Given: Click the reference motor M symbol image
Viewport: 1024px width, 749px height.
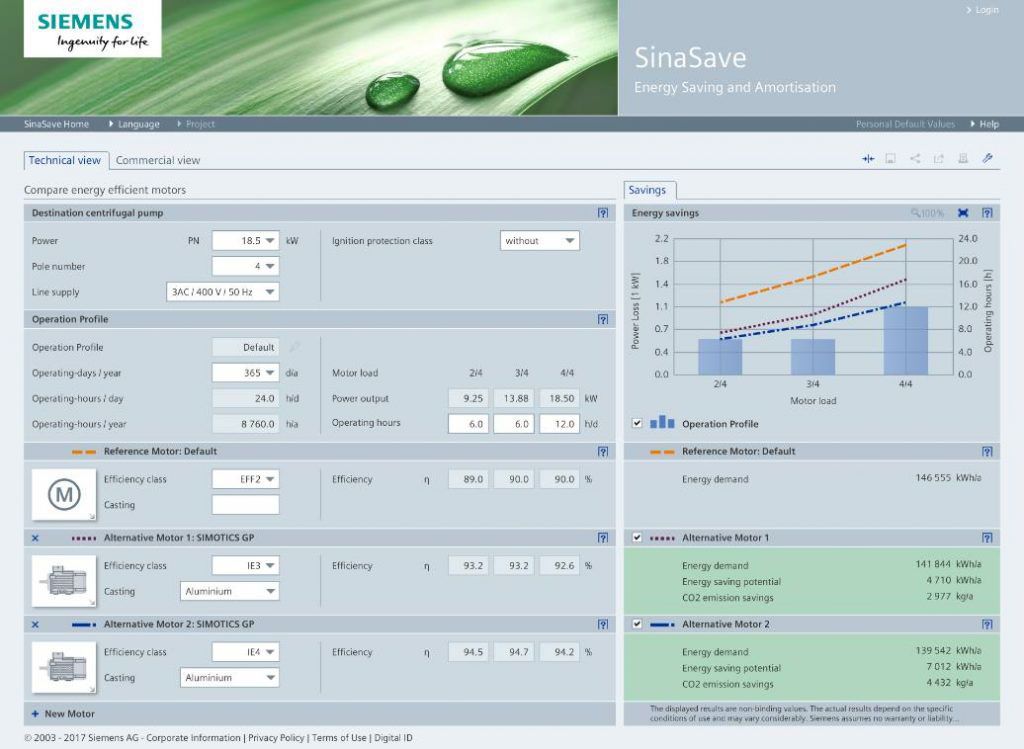Looking at the screenshot, I should tap(64, 494).
